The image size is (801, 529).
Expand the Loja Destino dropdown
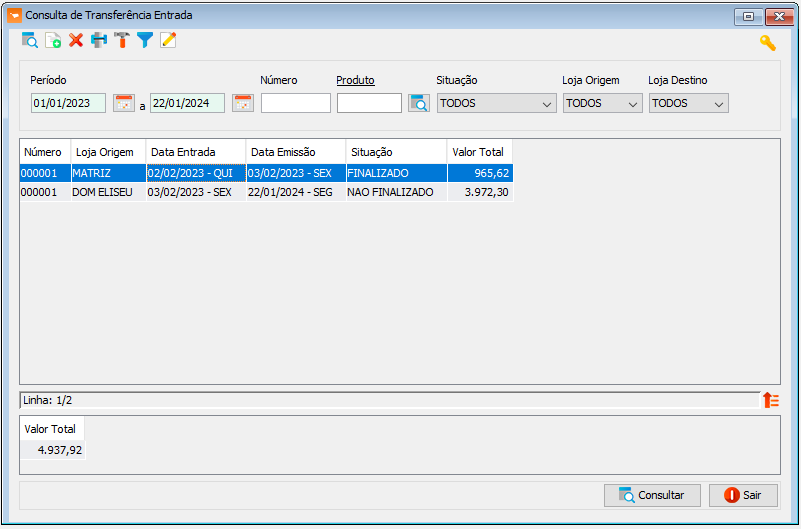point(689,103)
